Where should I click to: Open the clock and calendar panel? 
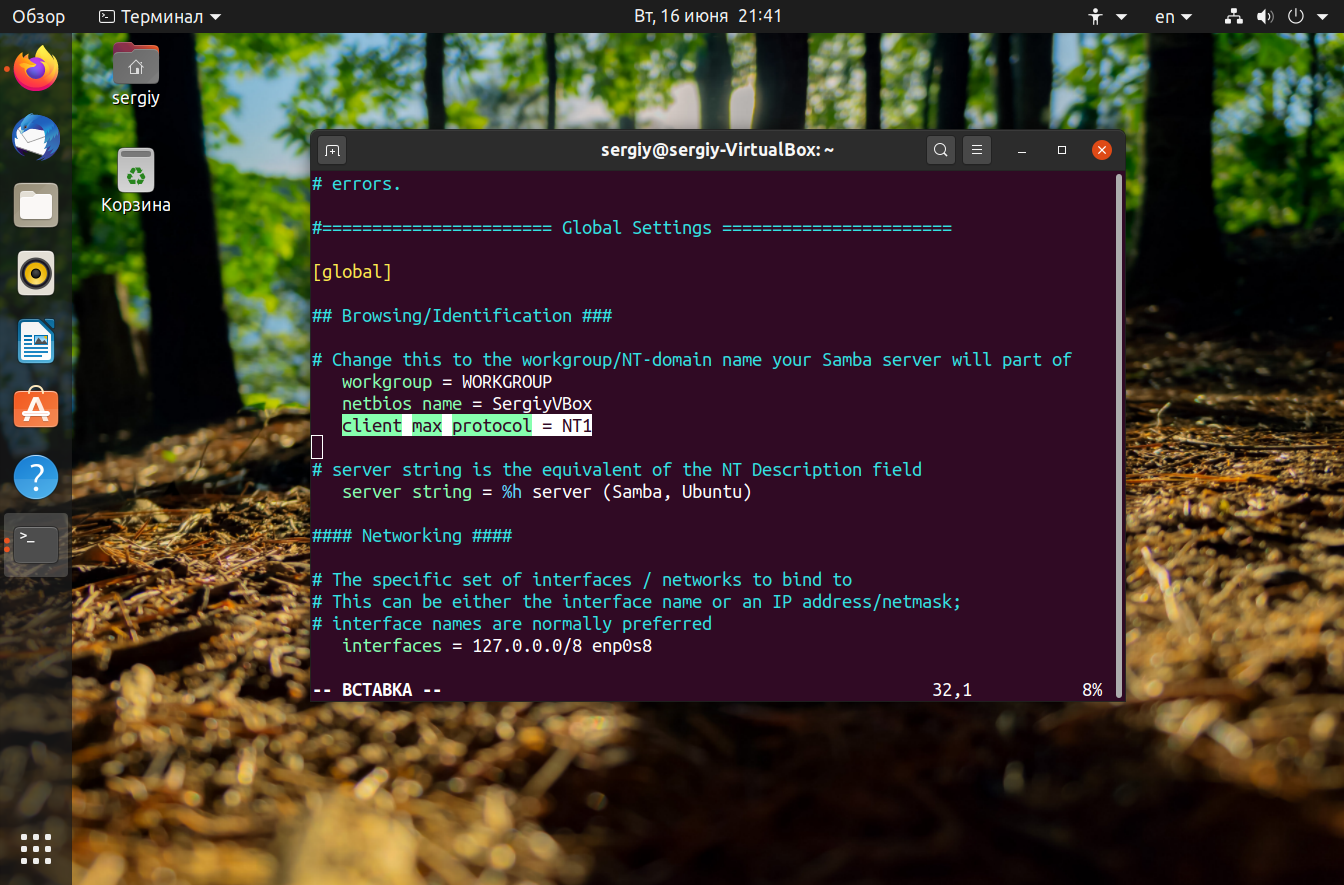coord(708,16)
